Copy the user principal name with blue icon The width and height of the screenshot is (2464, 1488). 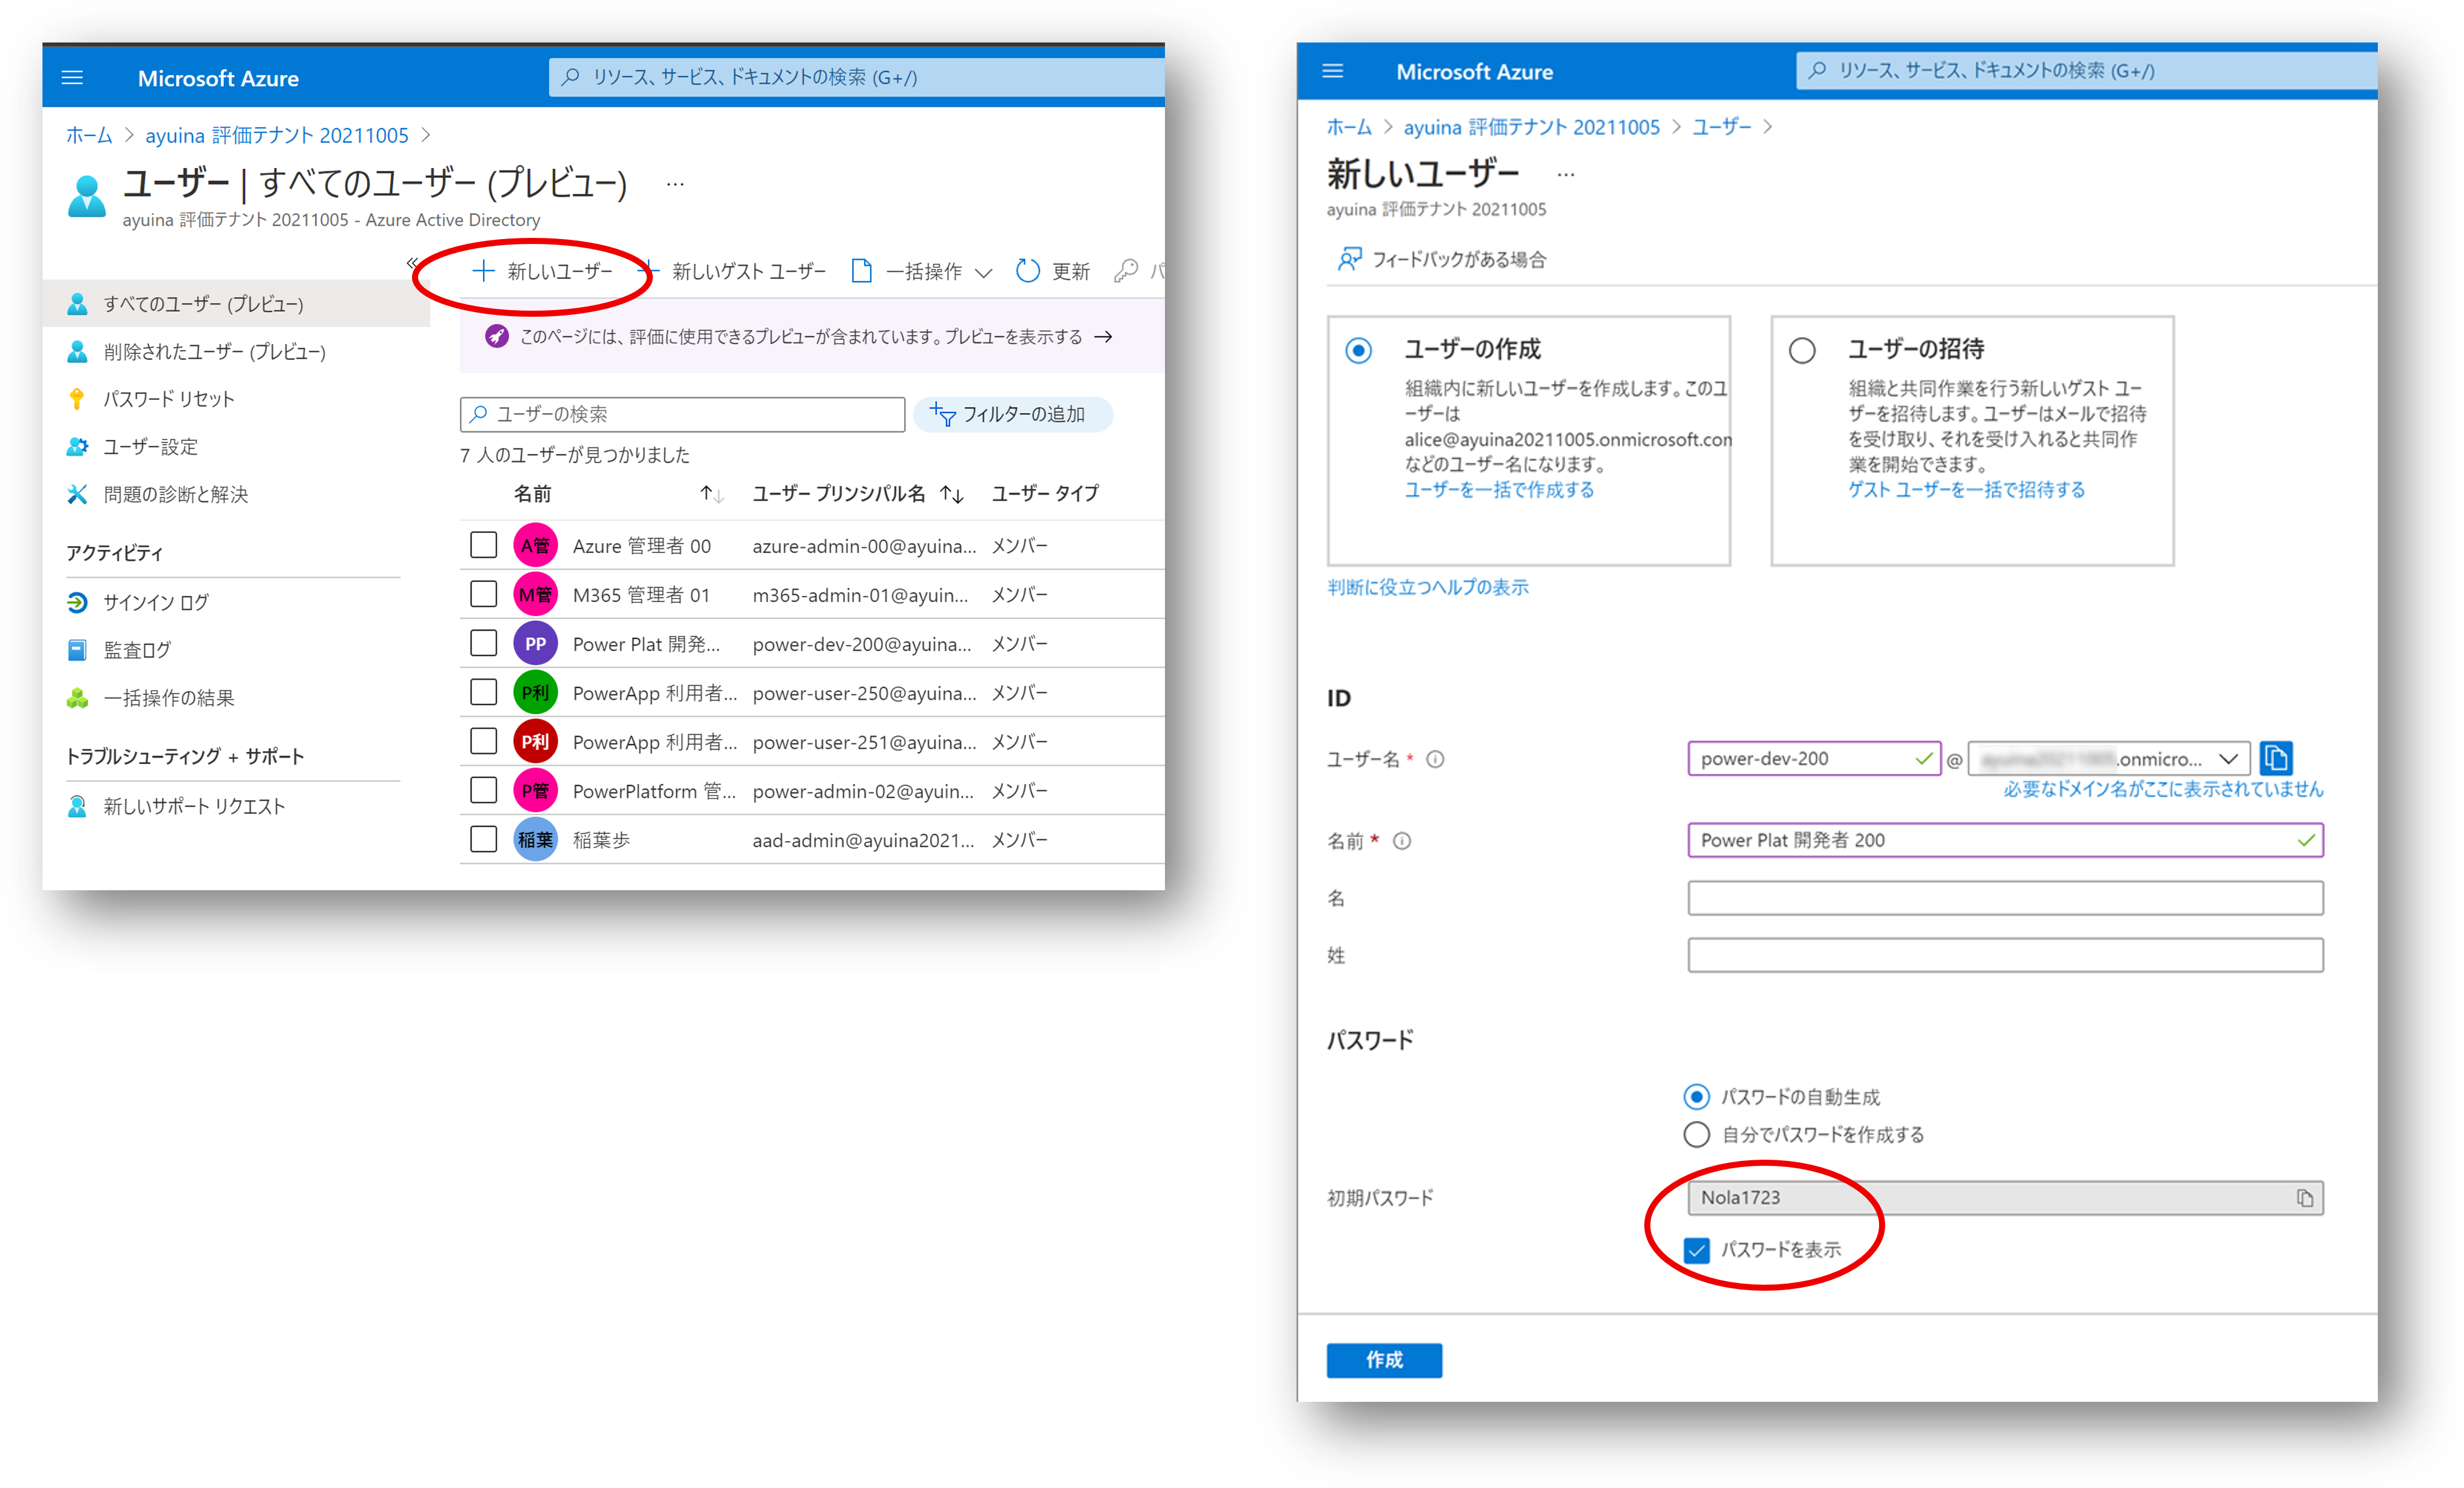pyautogui.click(x=2276, y=758)
